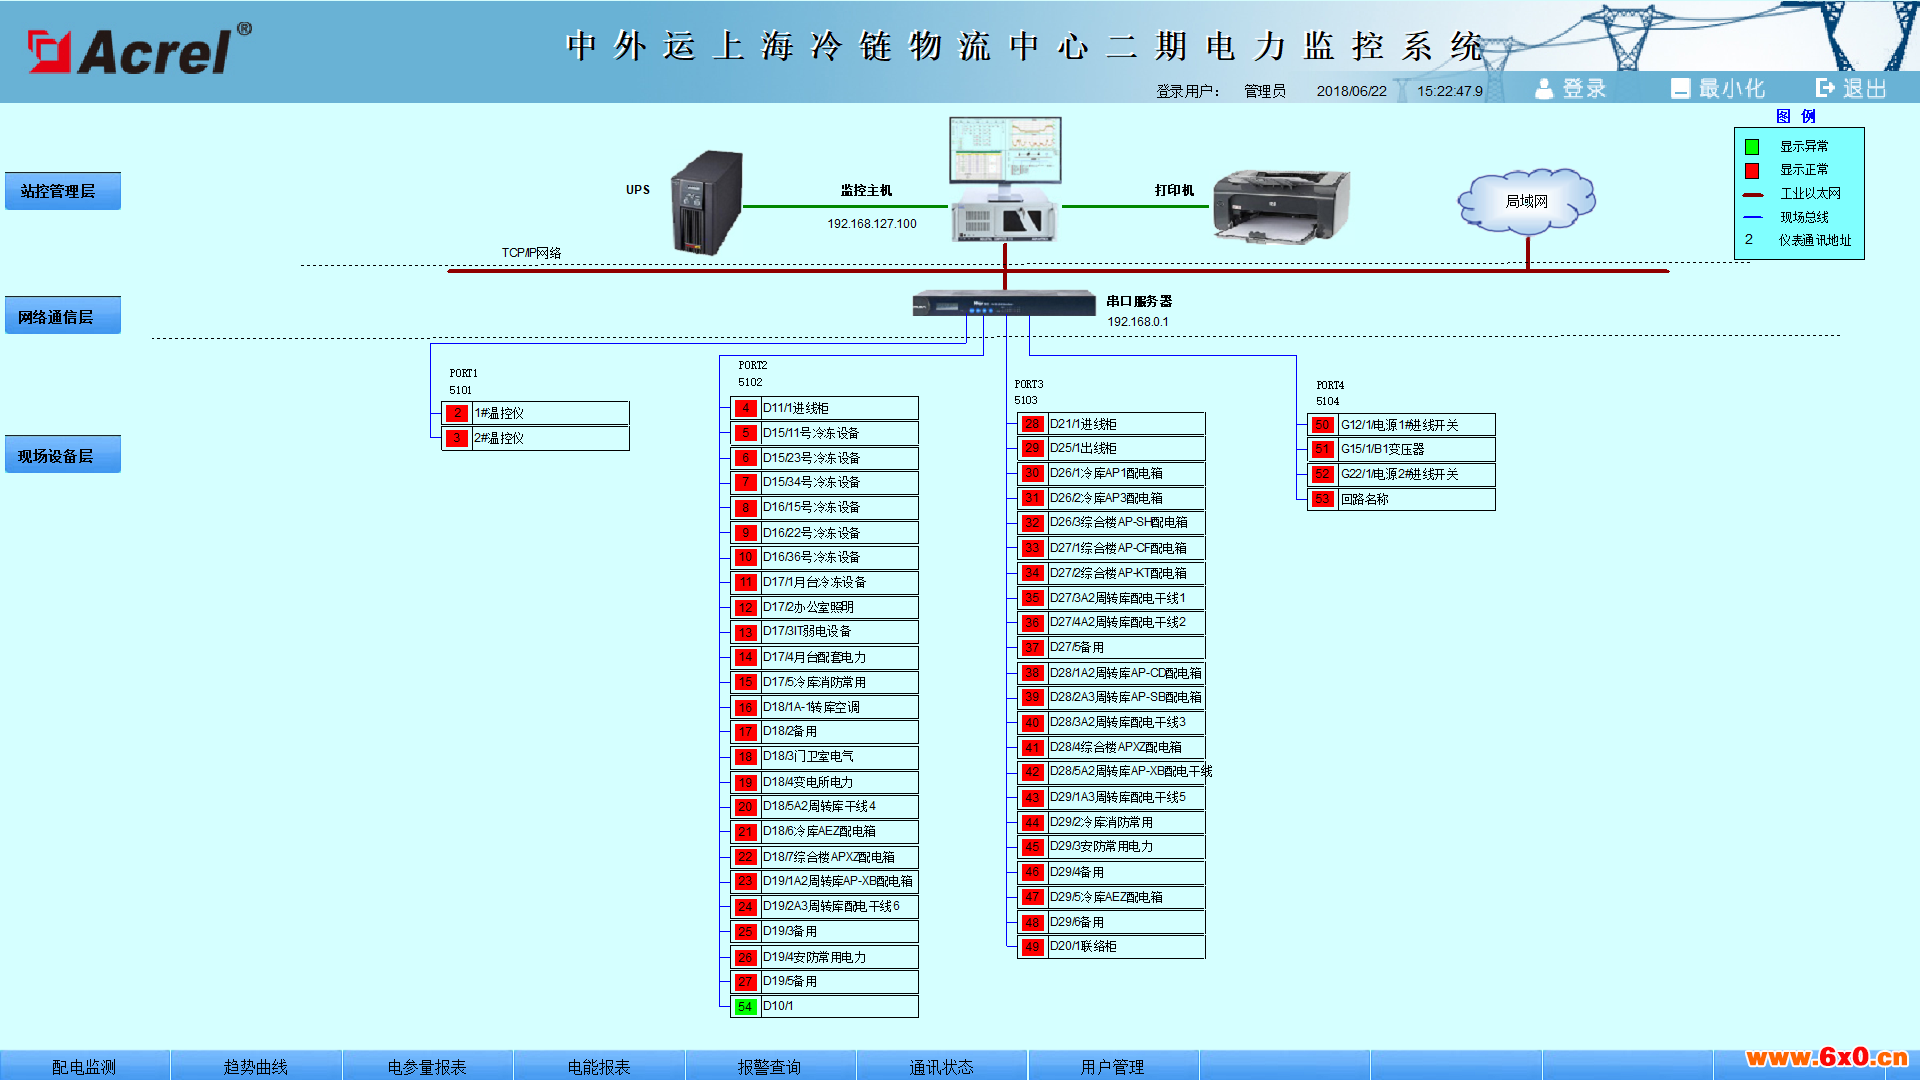
Task: Click the 现场设备层 button
Action: 63,455
